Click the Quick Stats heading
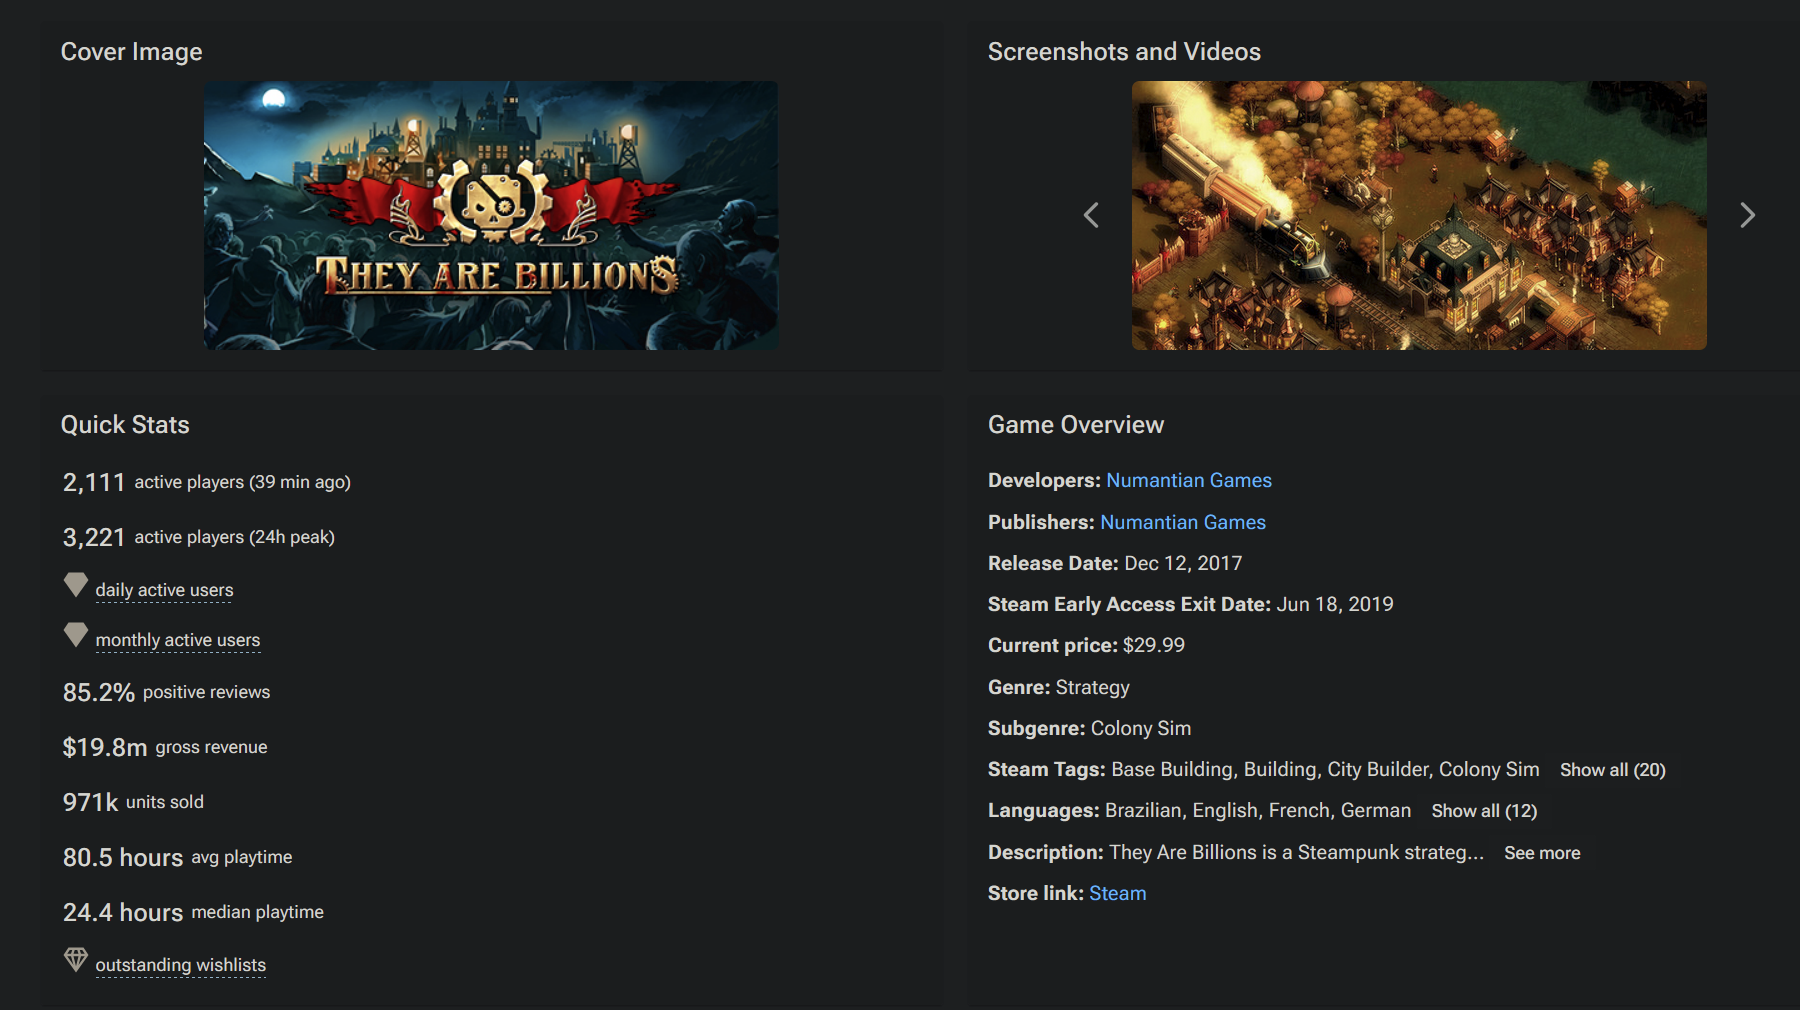The width and height of the screenshot is (1800, 1010). coord(125,425)
